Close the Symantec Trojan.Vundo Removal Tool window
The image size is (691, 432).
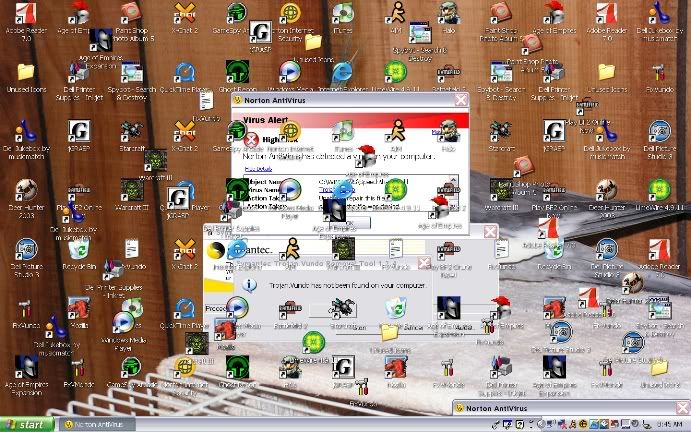pyautogui.click(x=491, y=232)
